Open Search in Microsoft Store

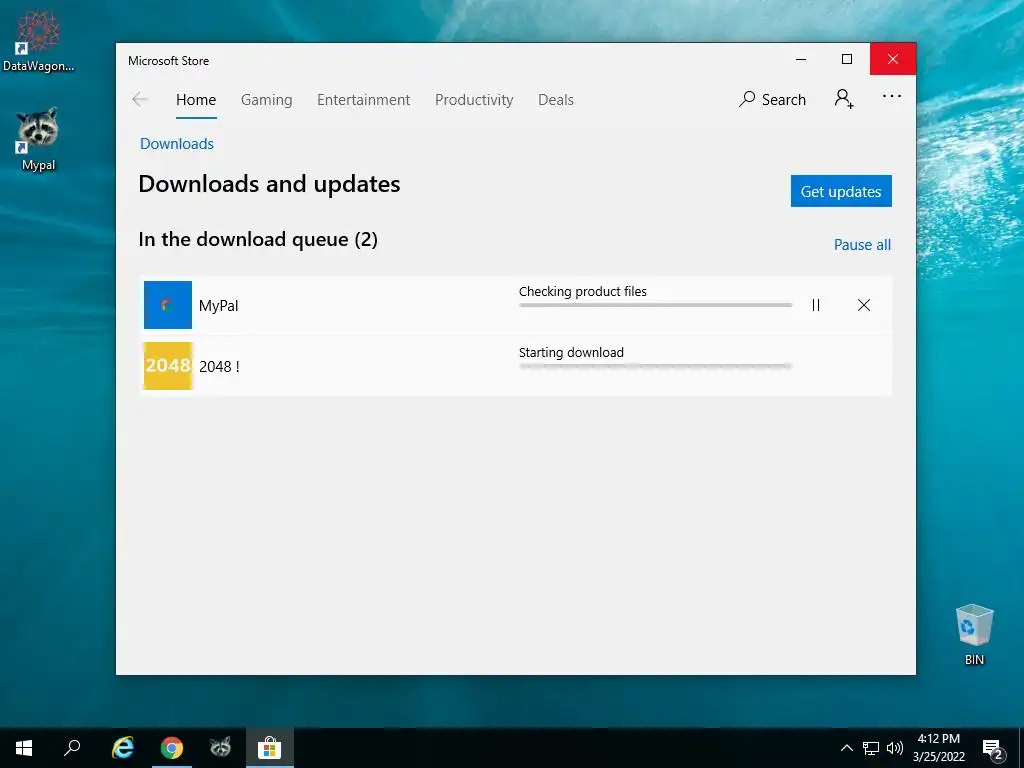[773, 99]
